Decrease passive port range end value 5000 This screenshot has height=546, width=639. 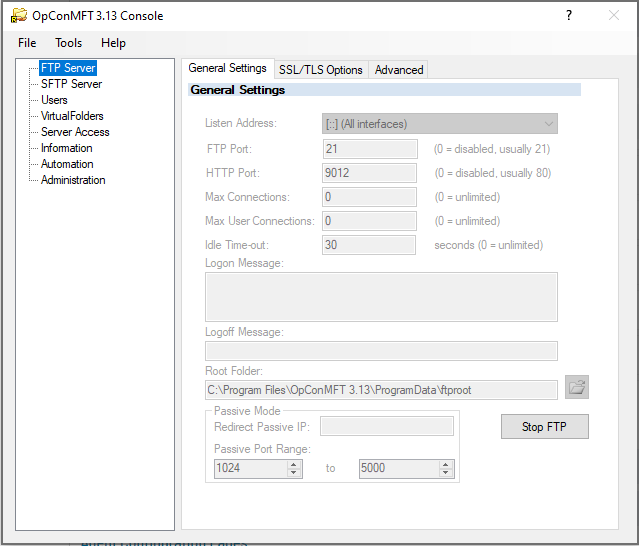445,473
